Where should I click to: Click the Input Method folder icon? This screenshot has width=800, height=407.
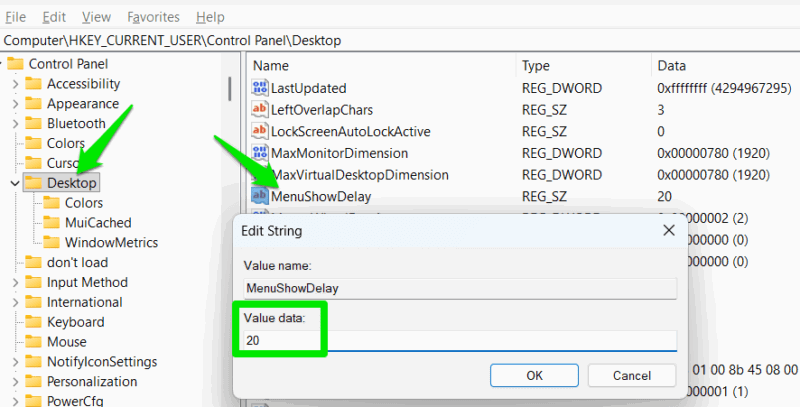point(33,282)
